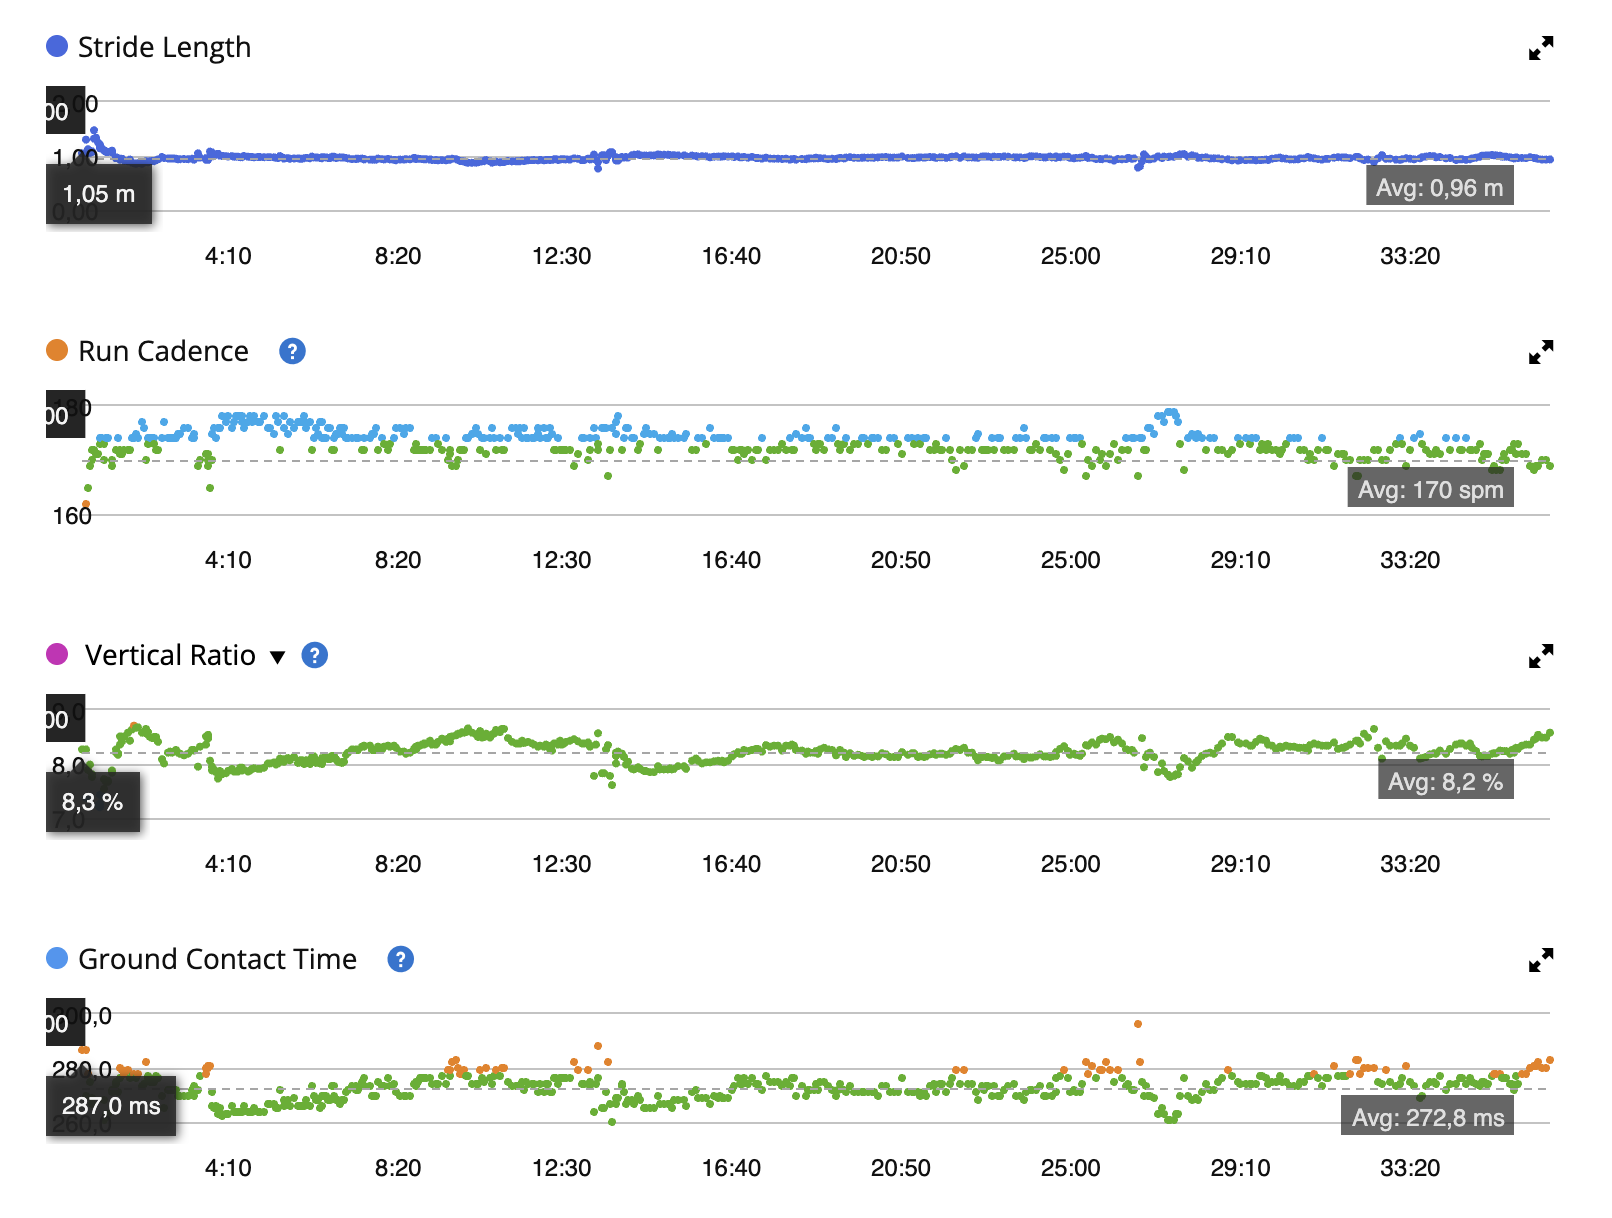Viewport: 1612px width, 1218px height.
Task: Click the 8:20 tick on Run Cadence chart
Action: coord(398,560)
